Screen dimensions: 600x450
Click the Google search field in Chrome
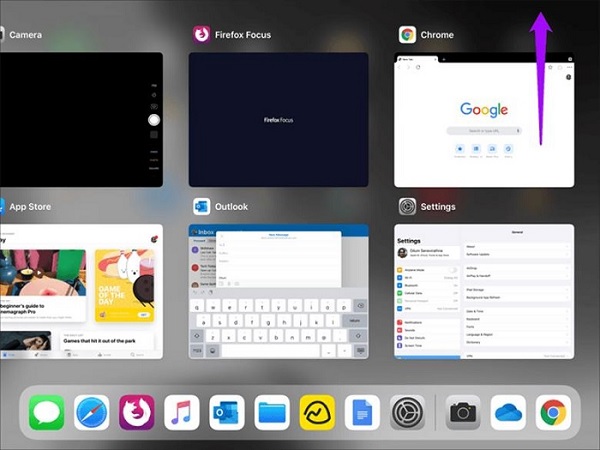pos(483,131)
